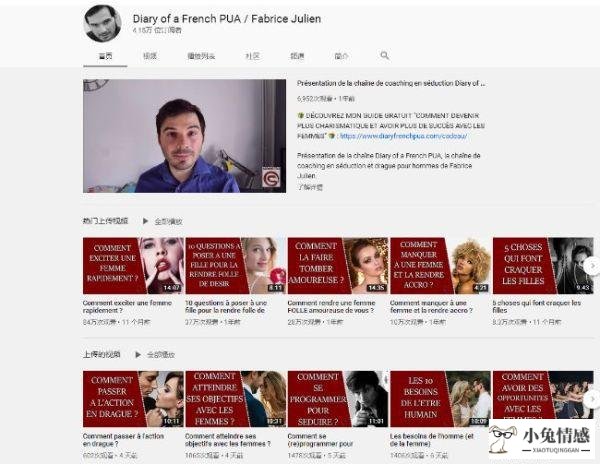The width and height of the screenshot is (600, 464).
Task: Open 'Les 10 besoins de l'être humain' thumbnail
Action: [440, 399]
